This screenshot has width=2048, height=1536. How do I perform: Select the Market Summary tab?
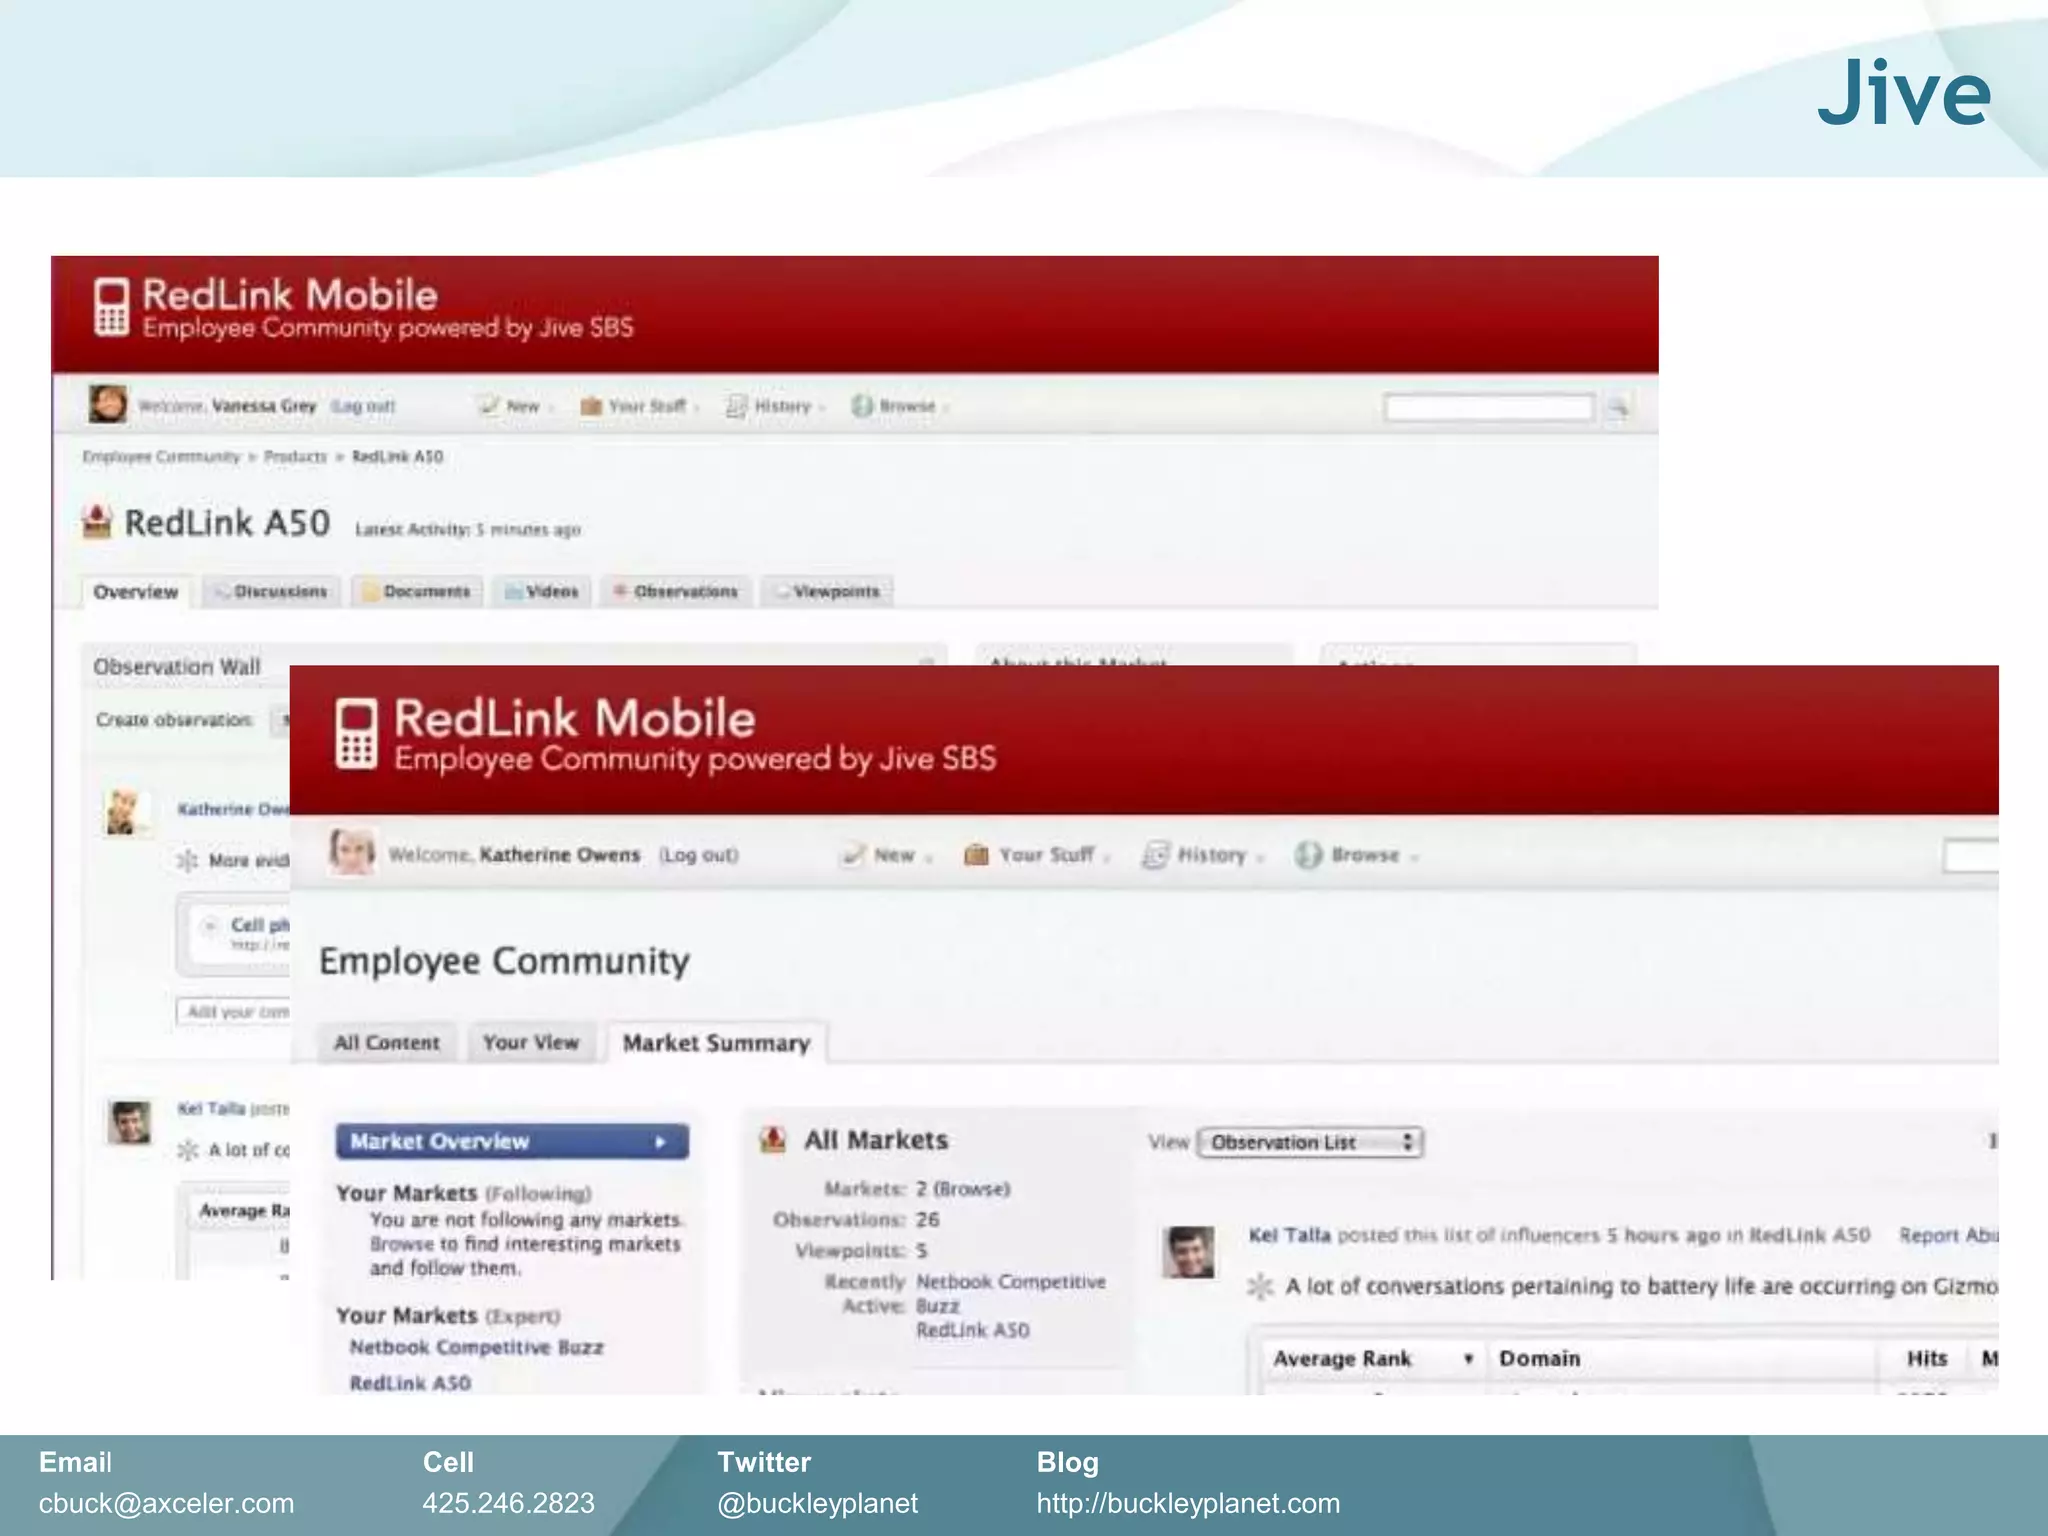click(716, 1042)
